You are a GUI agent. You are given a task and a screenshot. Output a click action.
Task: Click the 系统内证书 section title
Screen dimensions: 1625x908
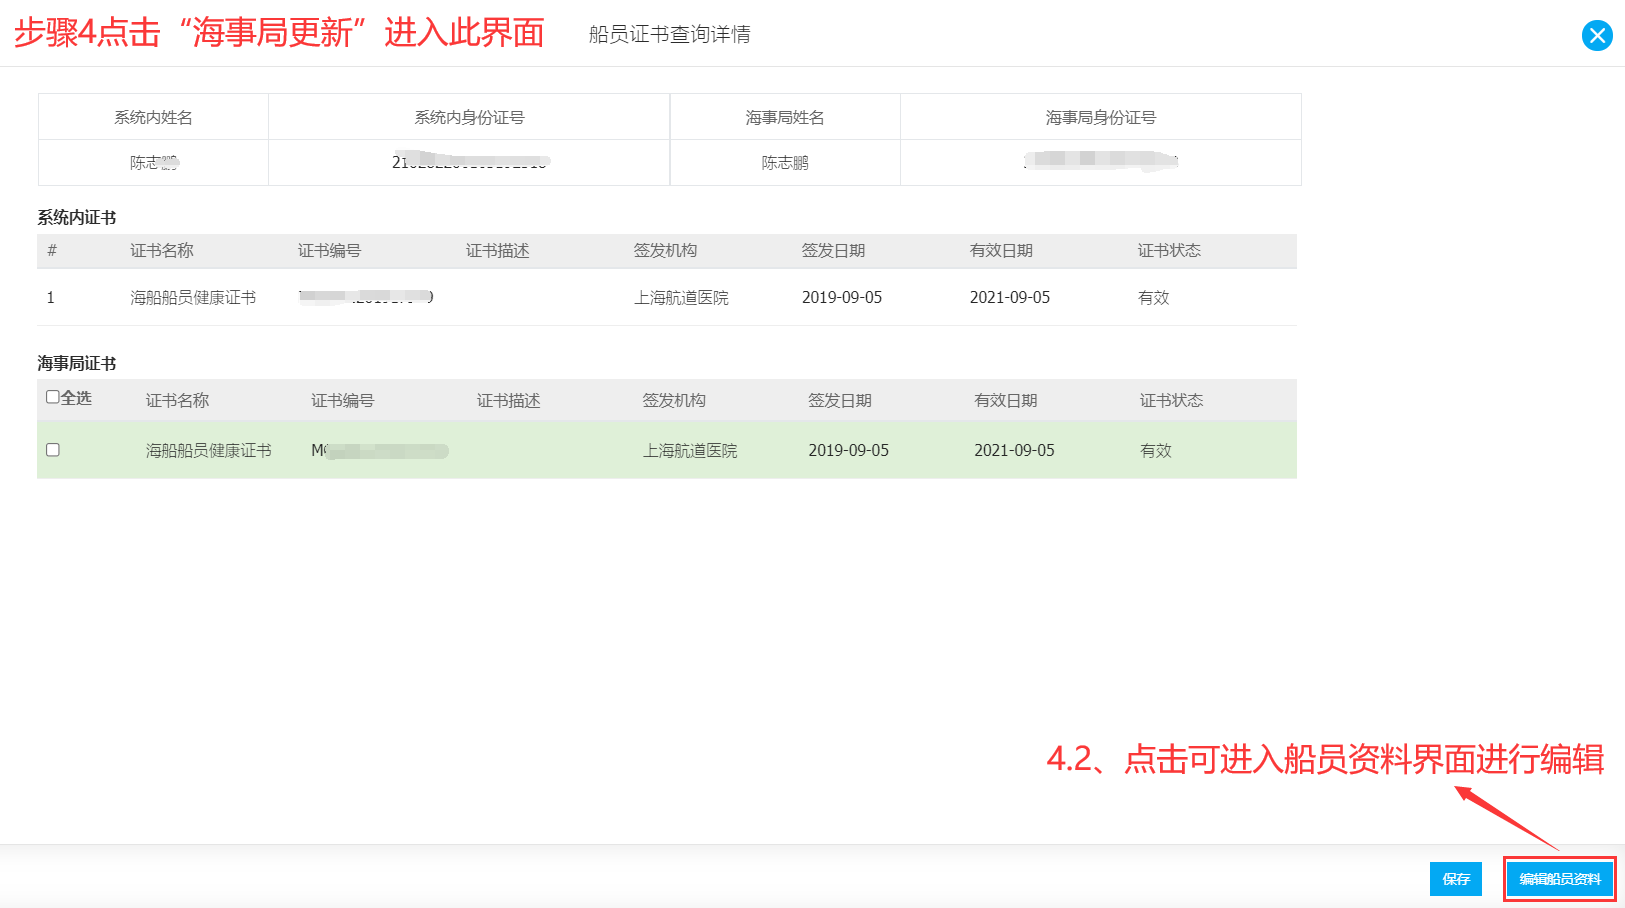(x=77, y=217)
